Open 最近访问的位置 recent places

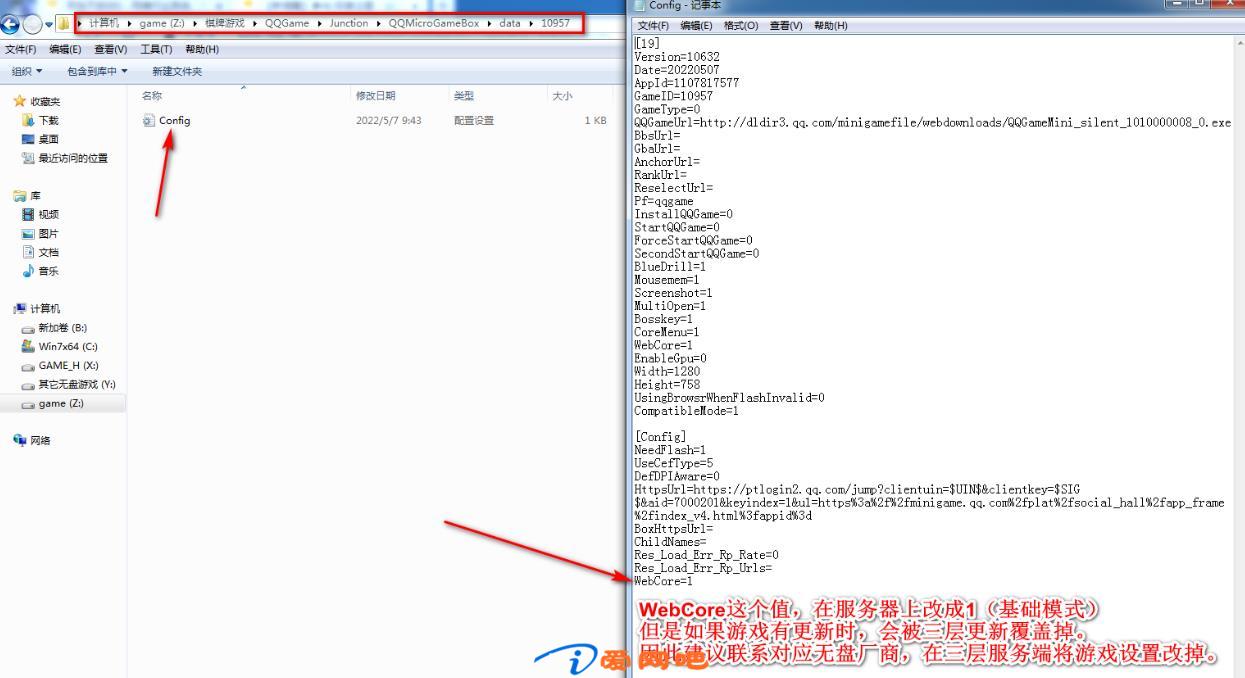[65, 158]
